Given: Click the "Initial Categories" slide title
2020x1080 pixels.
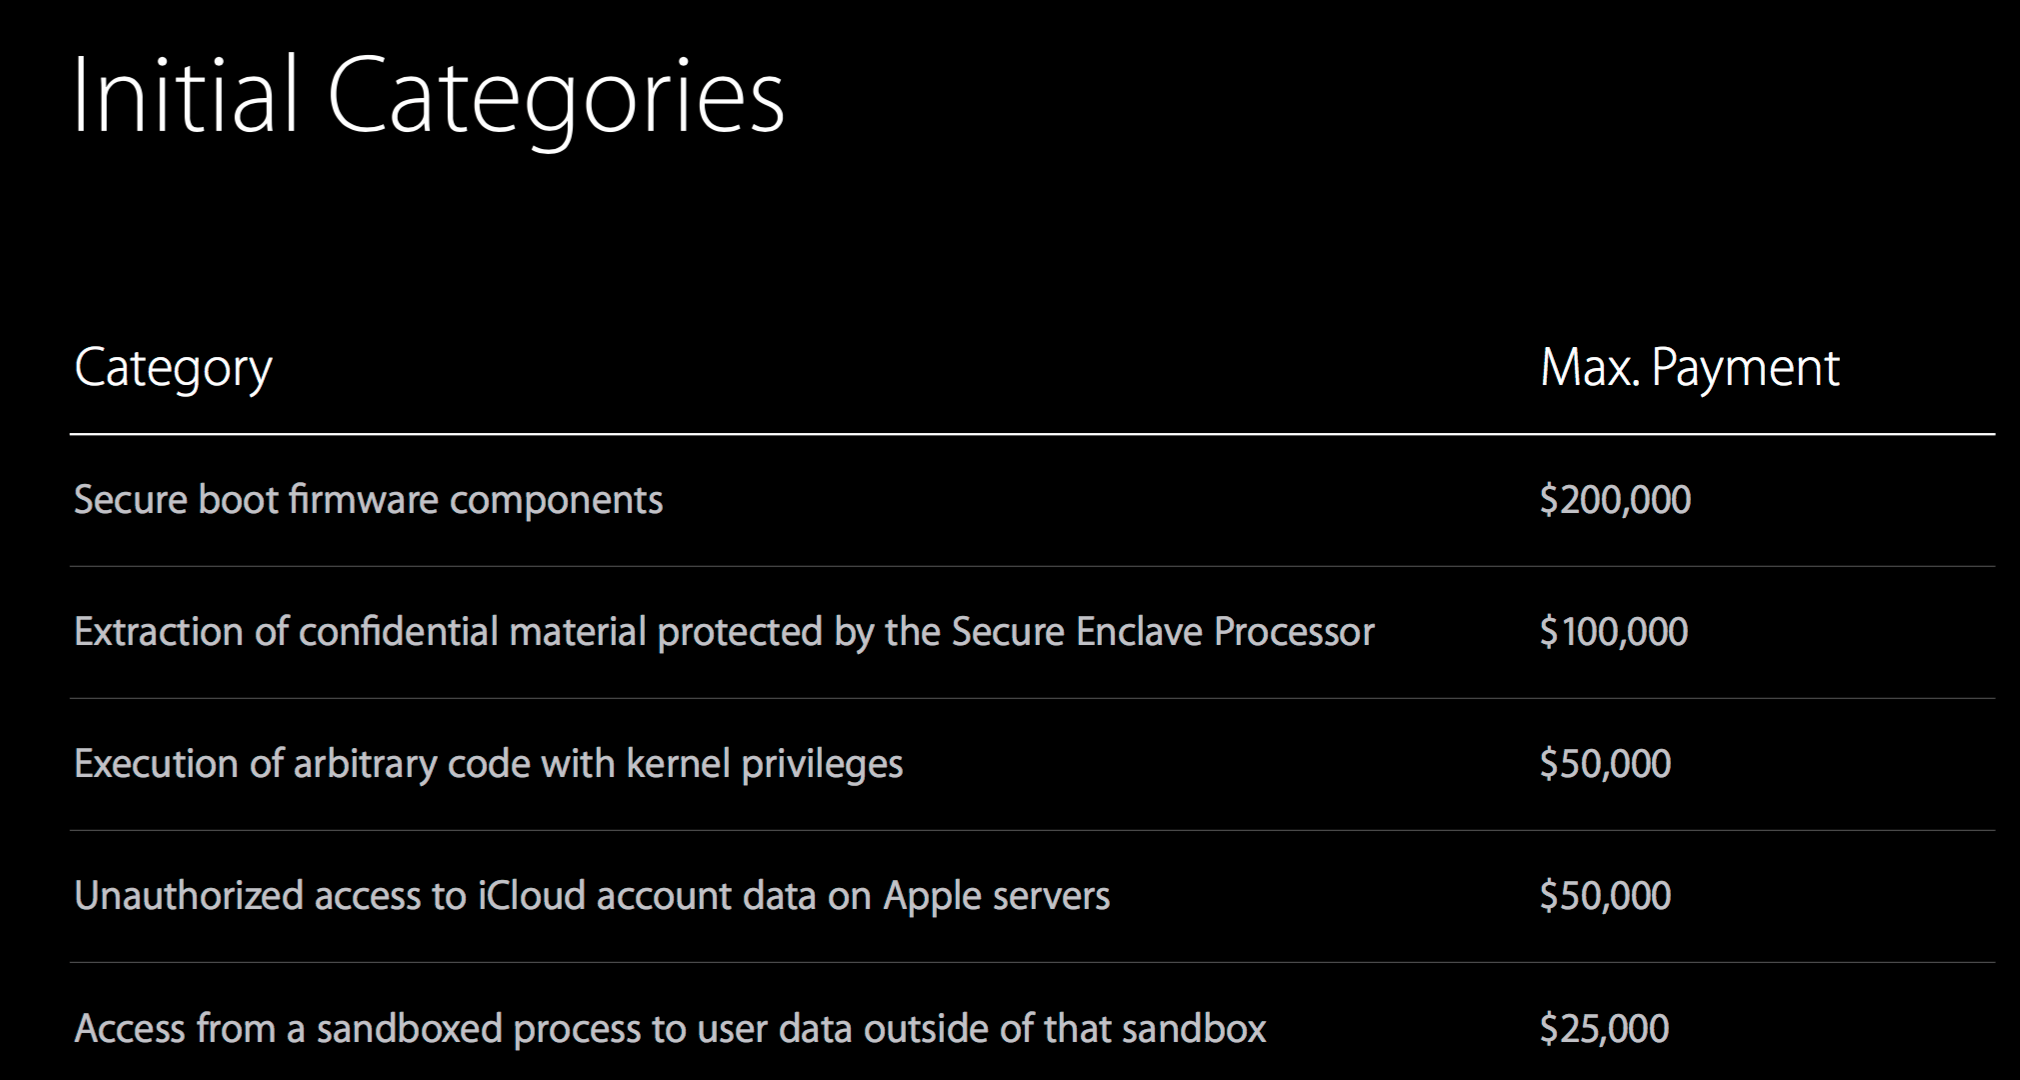Looking at the screenshot, I should point(428,97).
